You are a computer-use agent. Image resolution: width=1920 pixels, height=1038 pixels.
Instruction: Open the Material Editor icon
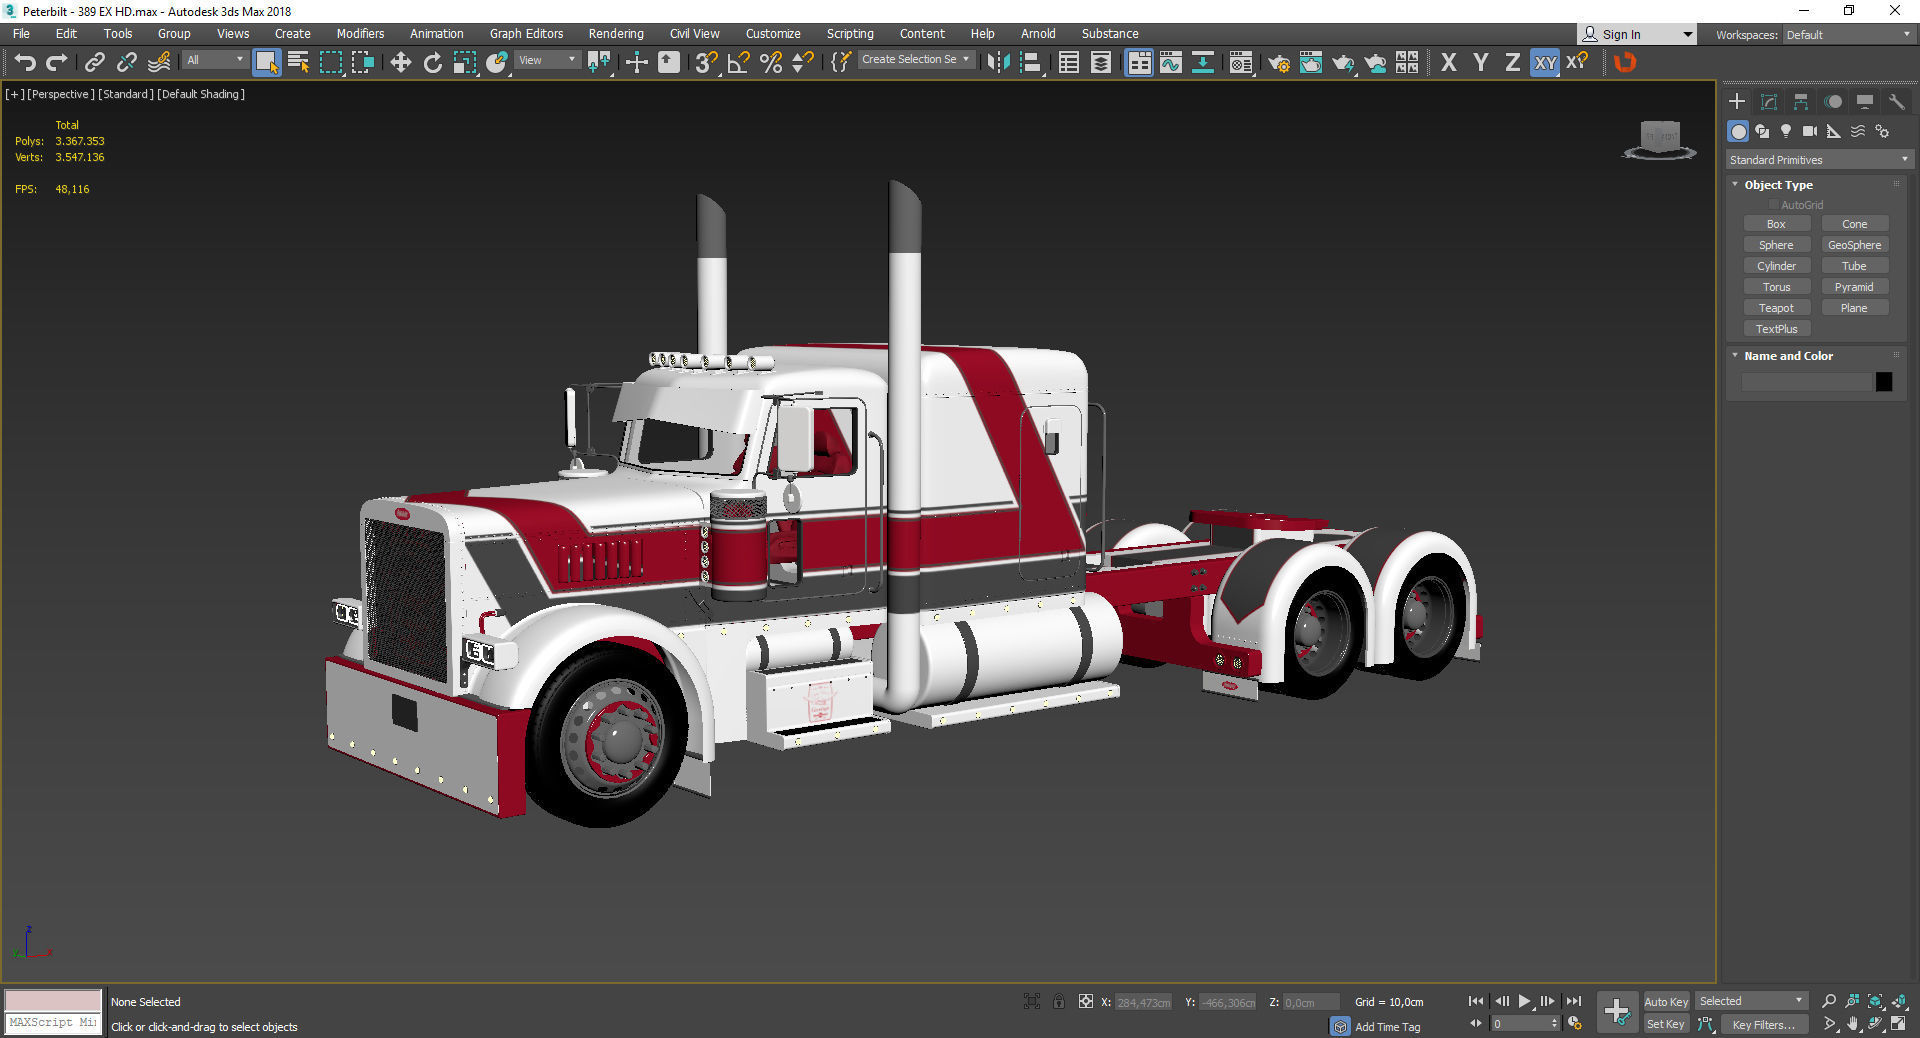[x=1241, y=62]
